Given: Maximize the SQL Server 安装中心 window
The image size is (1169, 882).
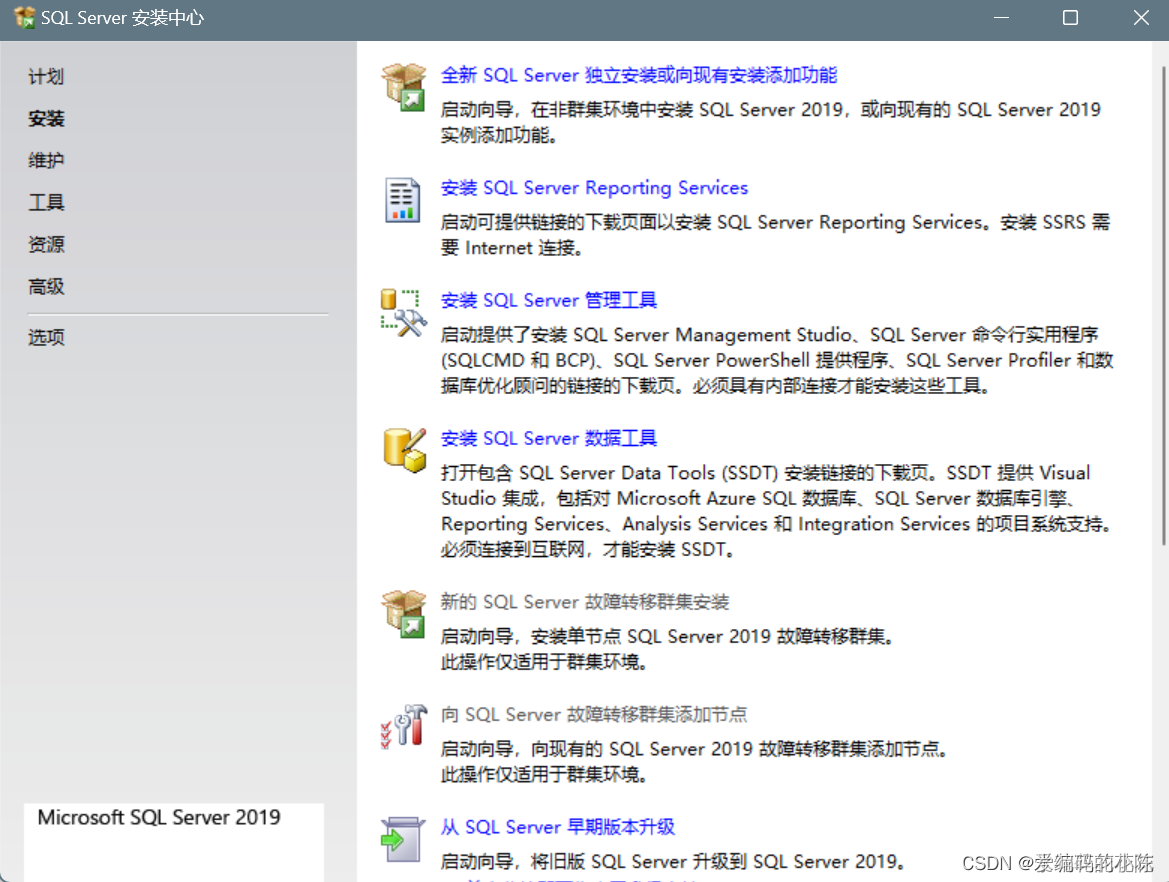Looking at the screenshot, I should (1070, 17).
